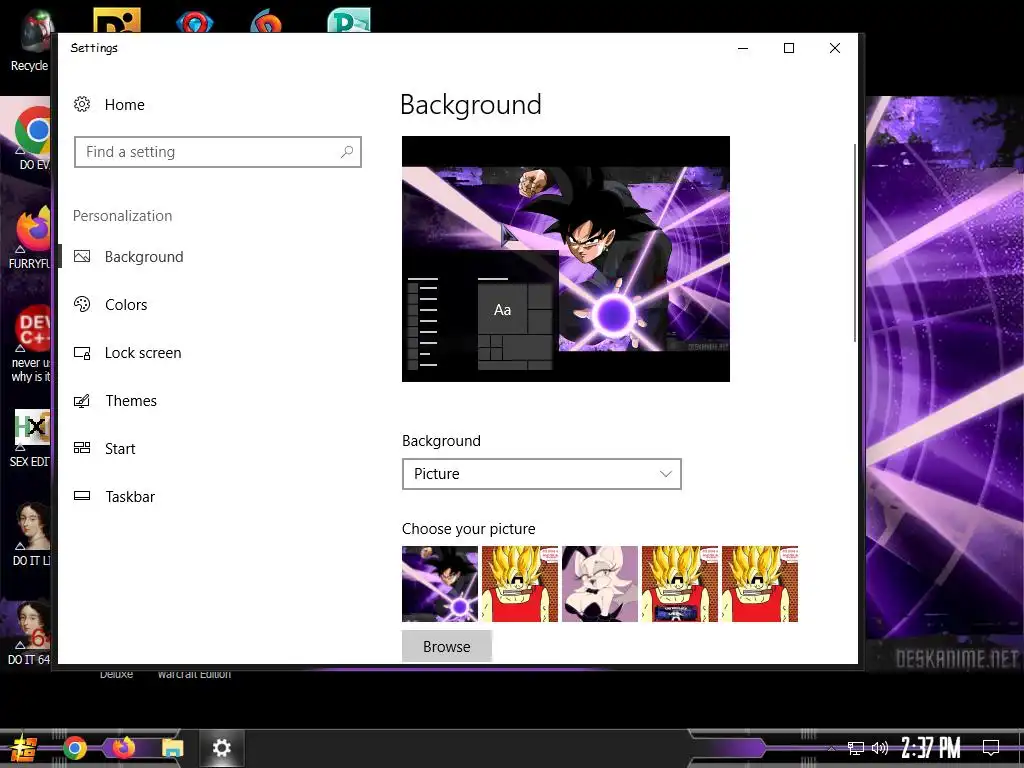Open the Start menu button on taskbar
Image resolution: width=1024 pixels, height=768 pixels.
[24, 748]
